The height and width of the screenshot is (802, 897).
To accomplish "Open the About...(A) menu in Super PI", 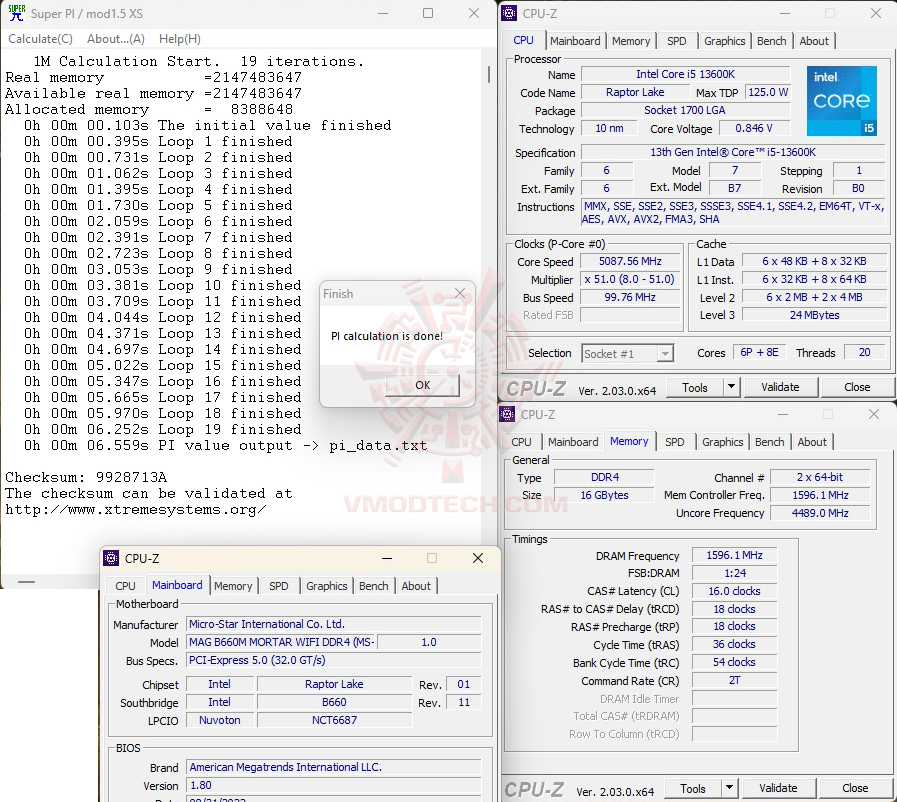I will click(x=116, y=39).
